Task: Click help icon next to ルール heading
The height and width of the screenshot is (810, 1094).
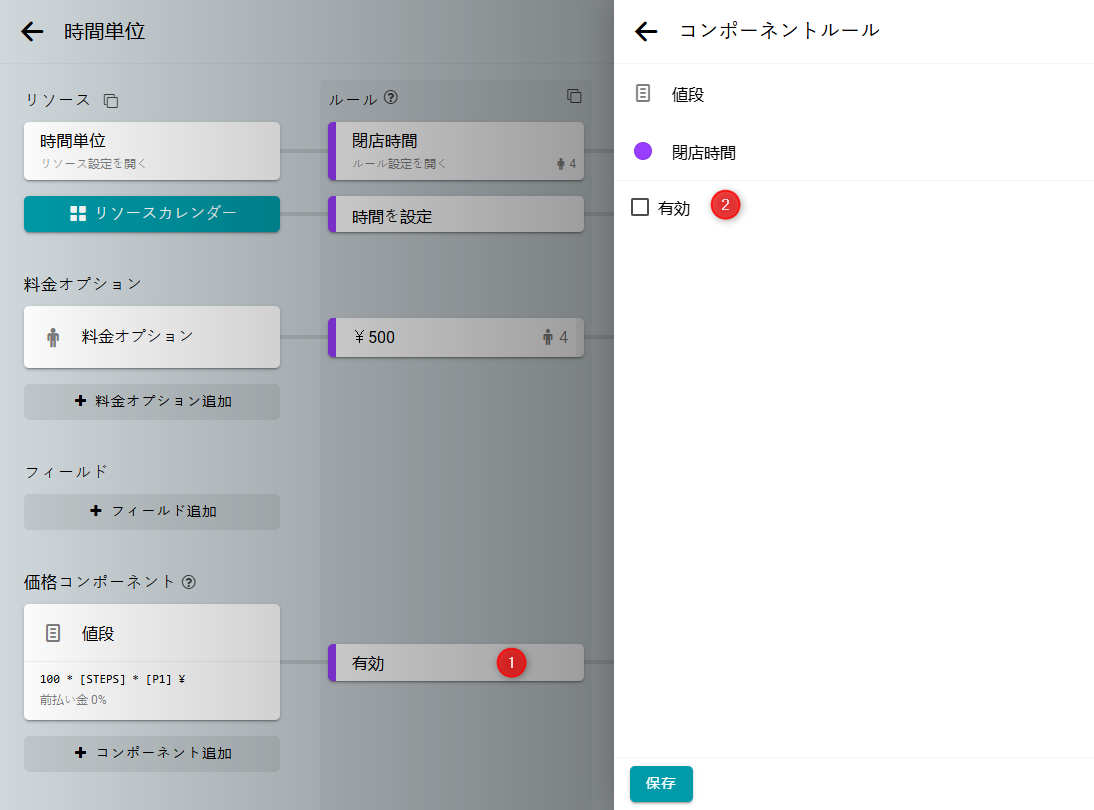Action: pos(391,98)
